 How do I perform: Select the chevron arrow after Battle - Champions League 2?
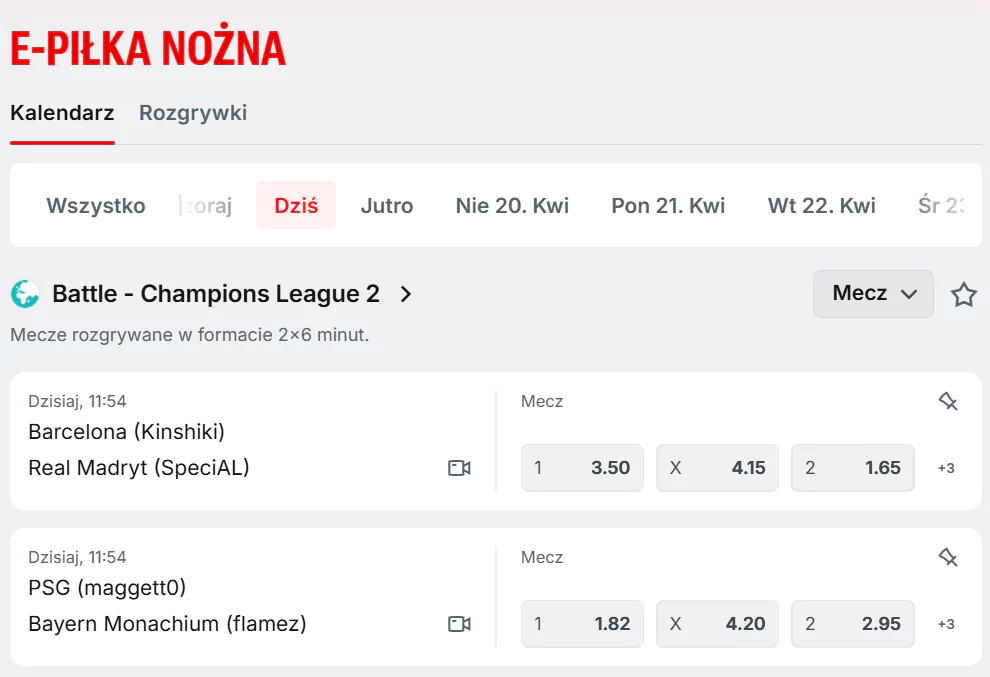pos(405,294)
